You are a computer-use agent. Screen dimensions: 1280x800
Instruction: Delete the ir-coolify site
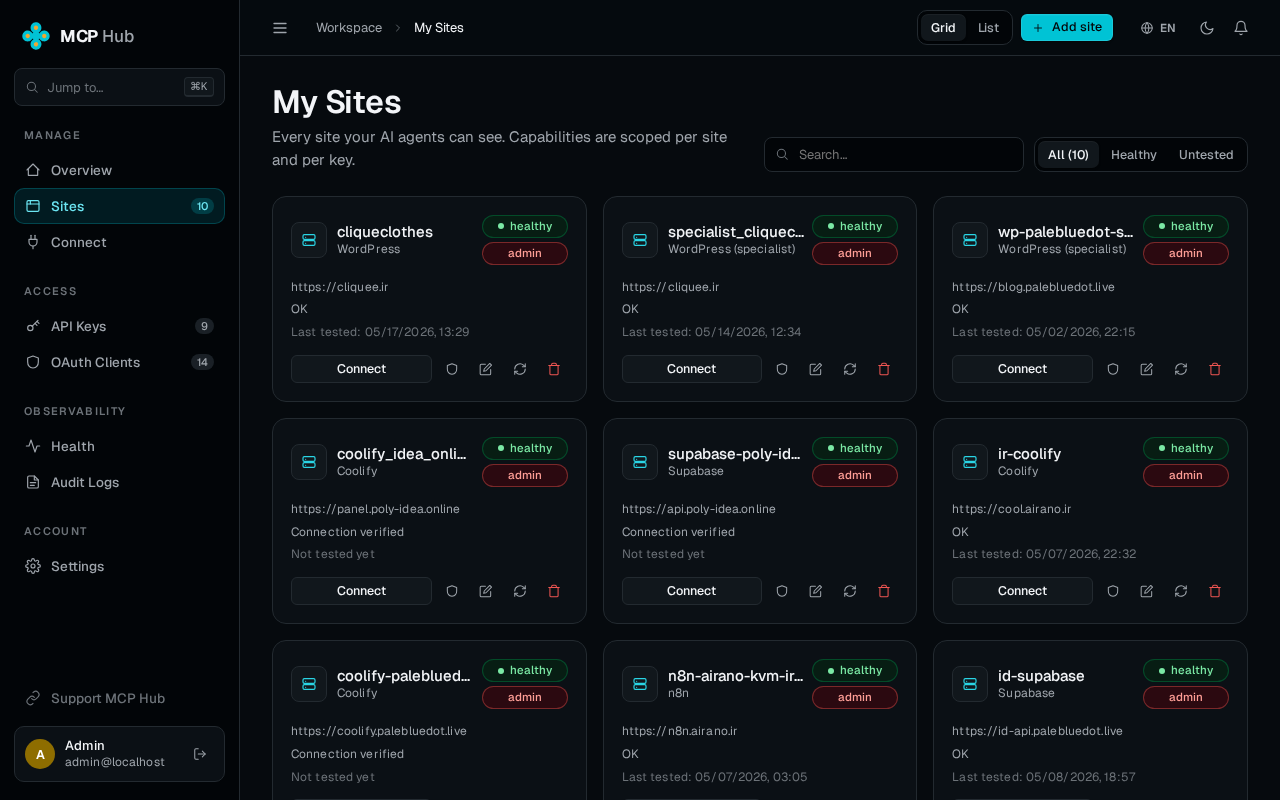[1215, 591]
